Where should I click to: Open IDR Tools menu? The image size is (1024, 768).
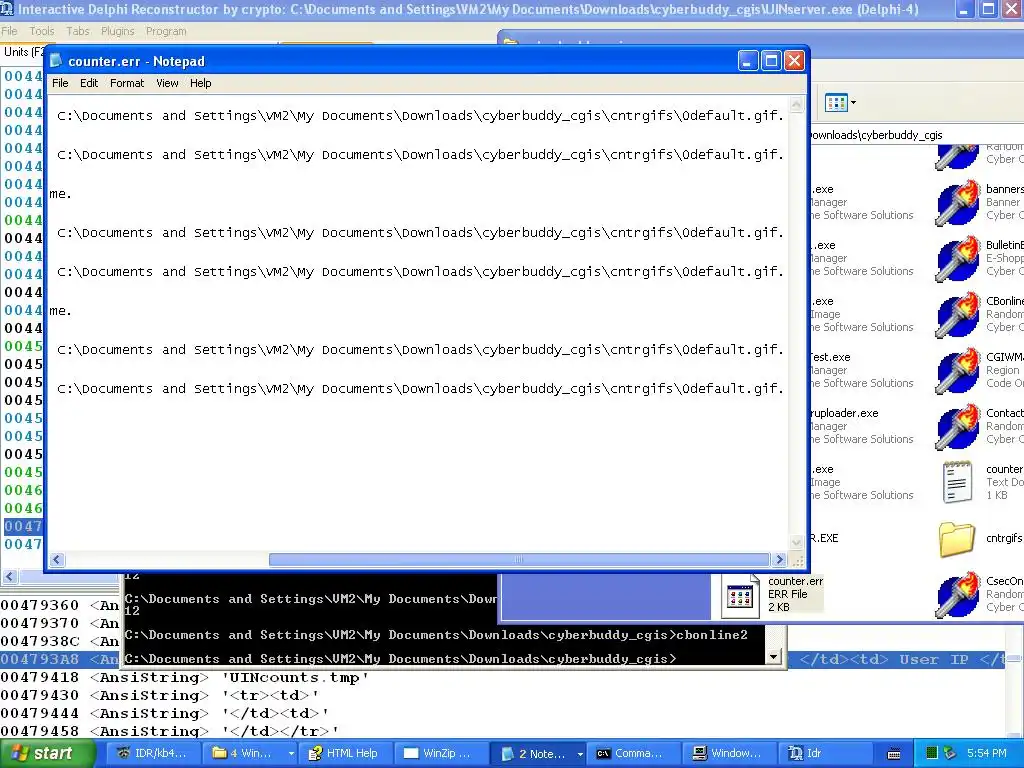coord(42,31)
